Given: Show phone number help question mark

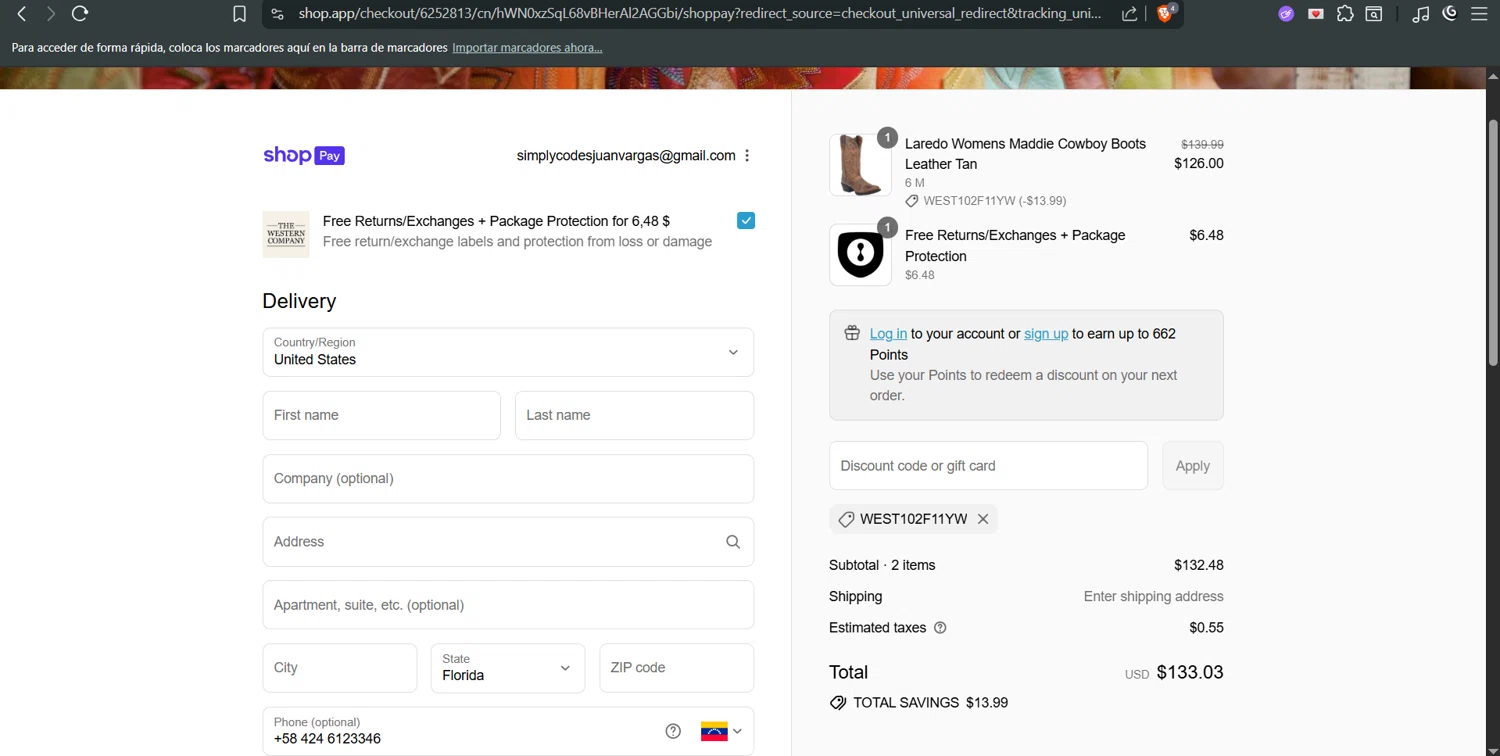Looking at the screenshot, I should coord(673,731).
